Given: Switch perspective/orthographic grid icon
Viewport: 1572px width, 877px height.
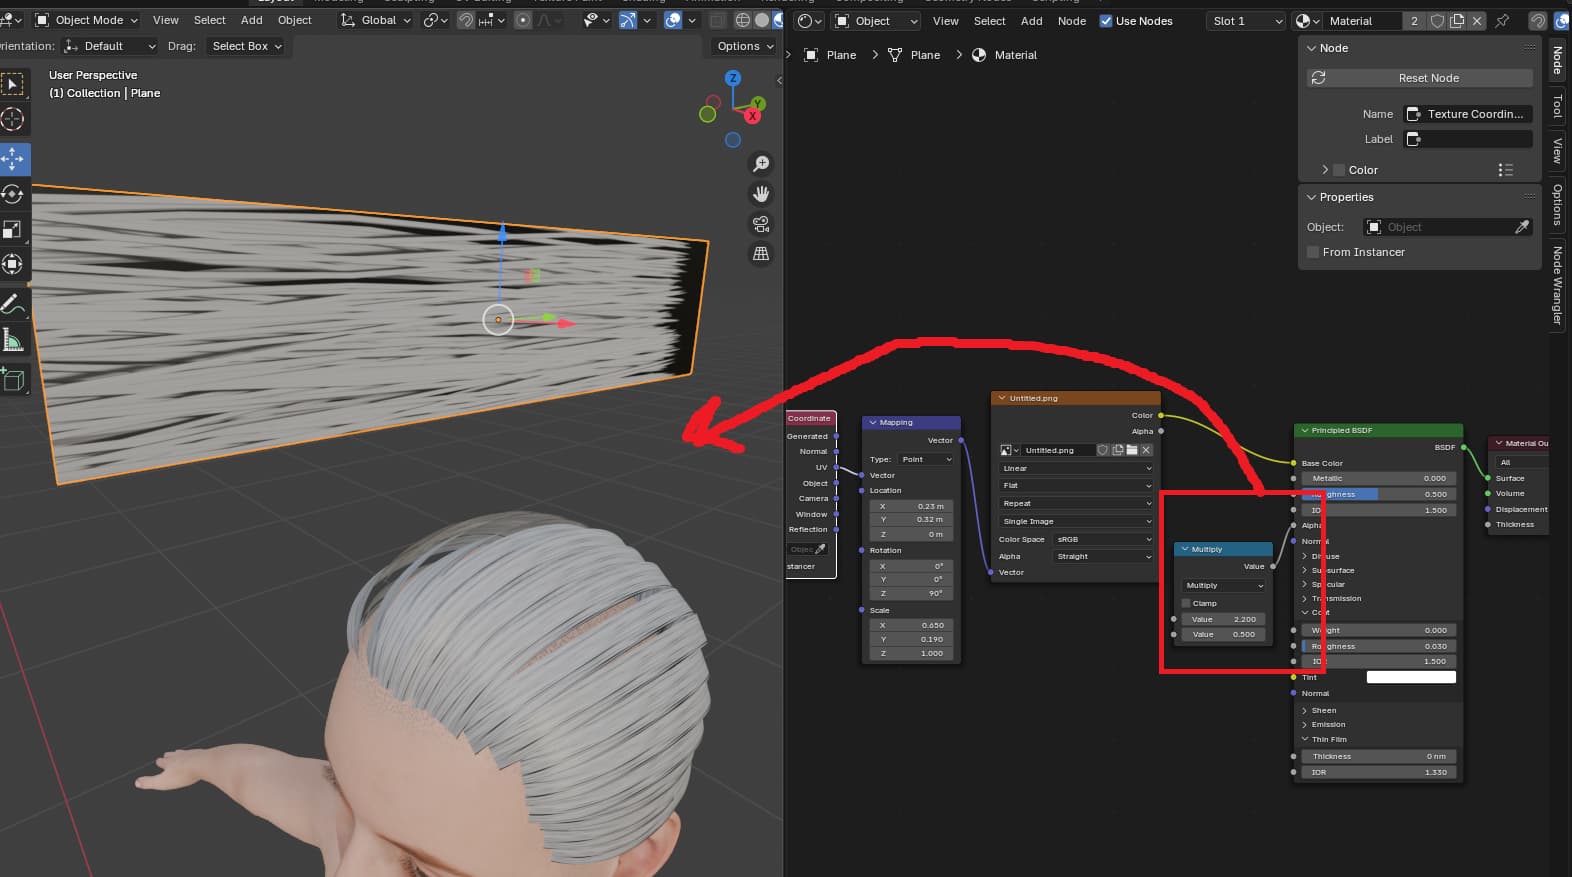Looking at the screenshot, I should (x=761, y=254).
